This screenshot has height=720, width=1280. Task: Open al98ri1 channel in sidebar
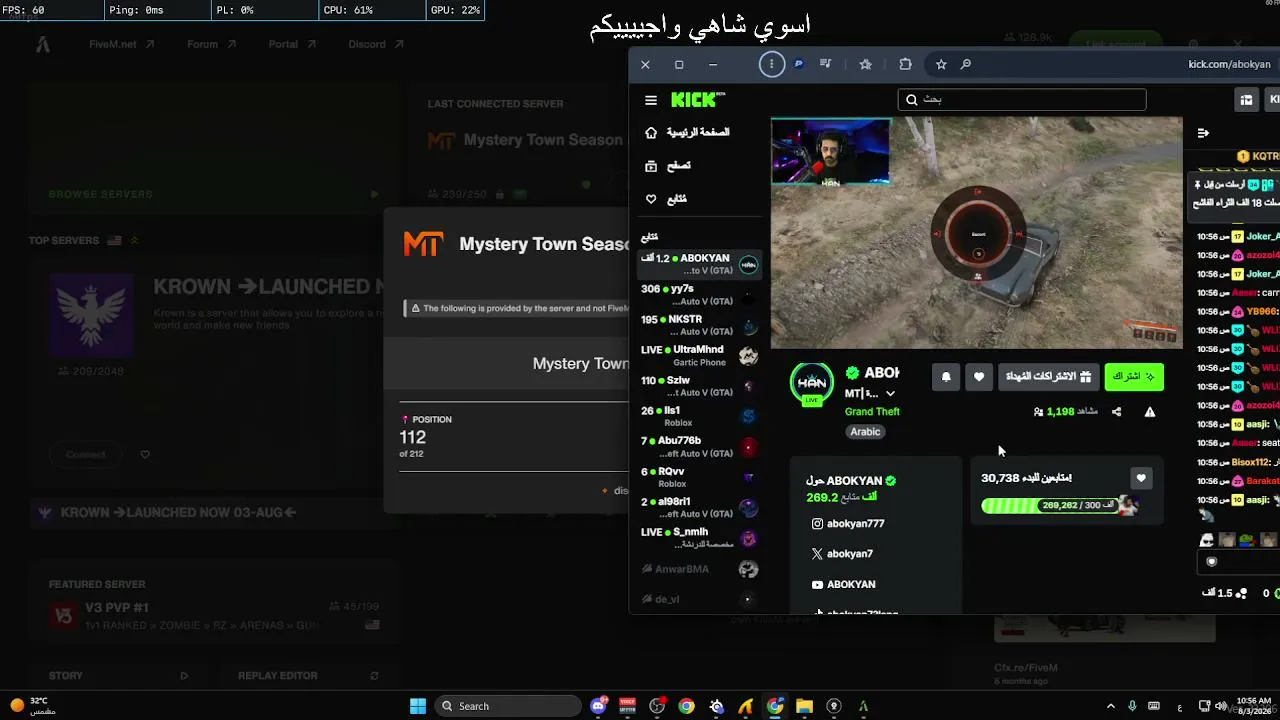(x=700, y=507)
